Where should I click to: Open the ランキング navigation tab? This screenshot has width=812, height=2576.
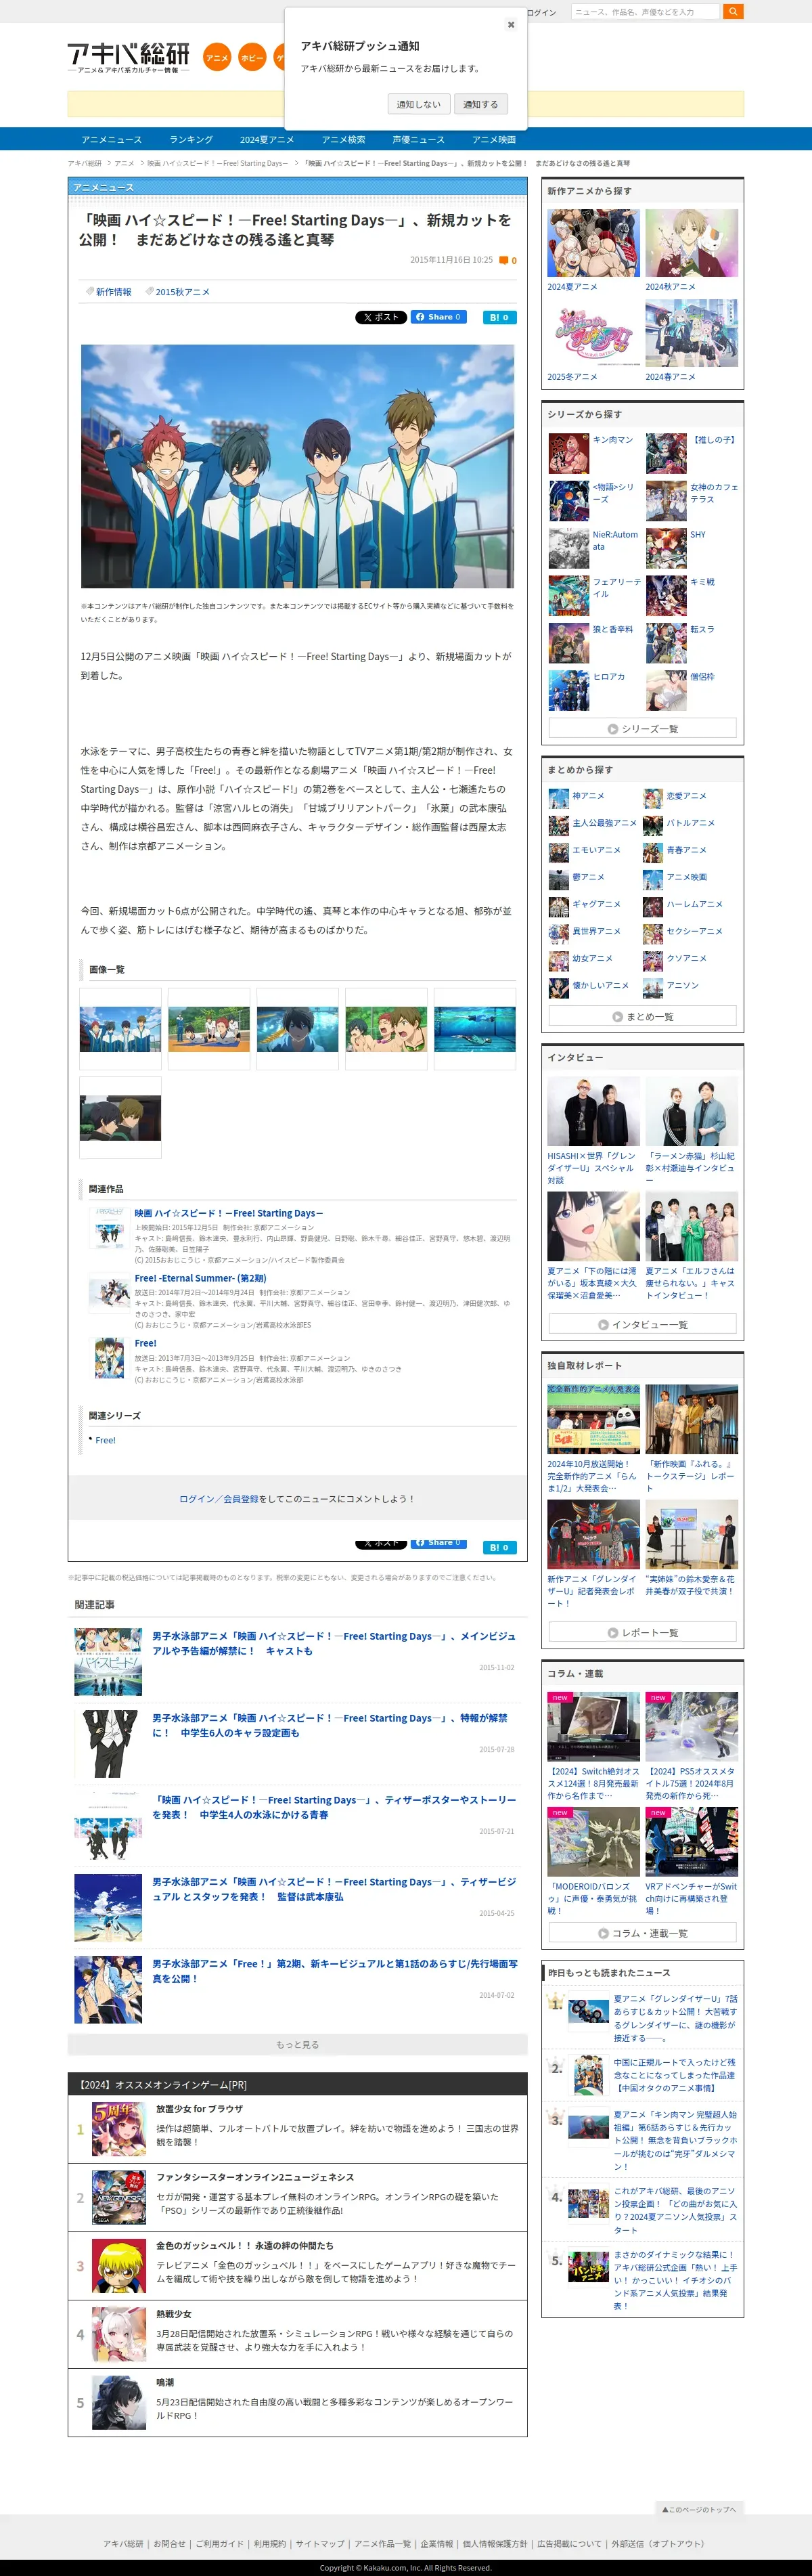(191, 139)
